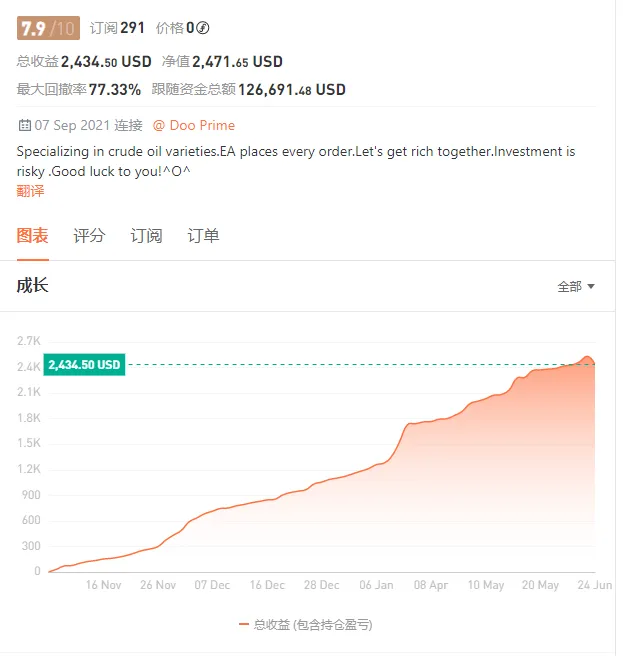Click the 7.9/10 rating badge
The image size is (623, 656).
48,28
